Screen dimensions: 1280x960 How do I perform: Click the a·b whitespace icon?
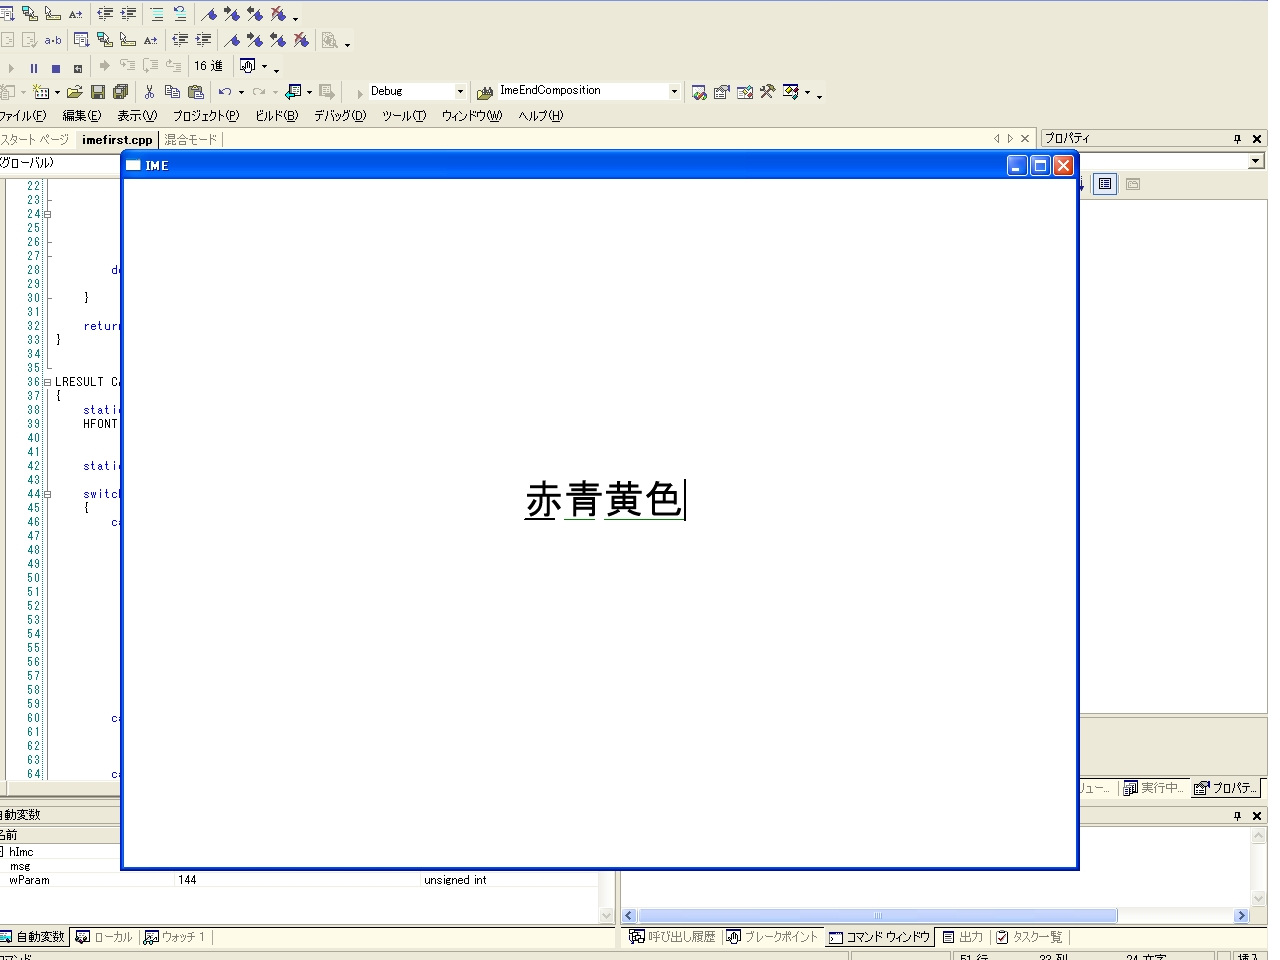pos(53,40)
